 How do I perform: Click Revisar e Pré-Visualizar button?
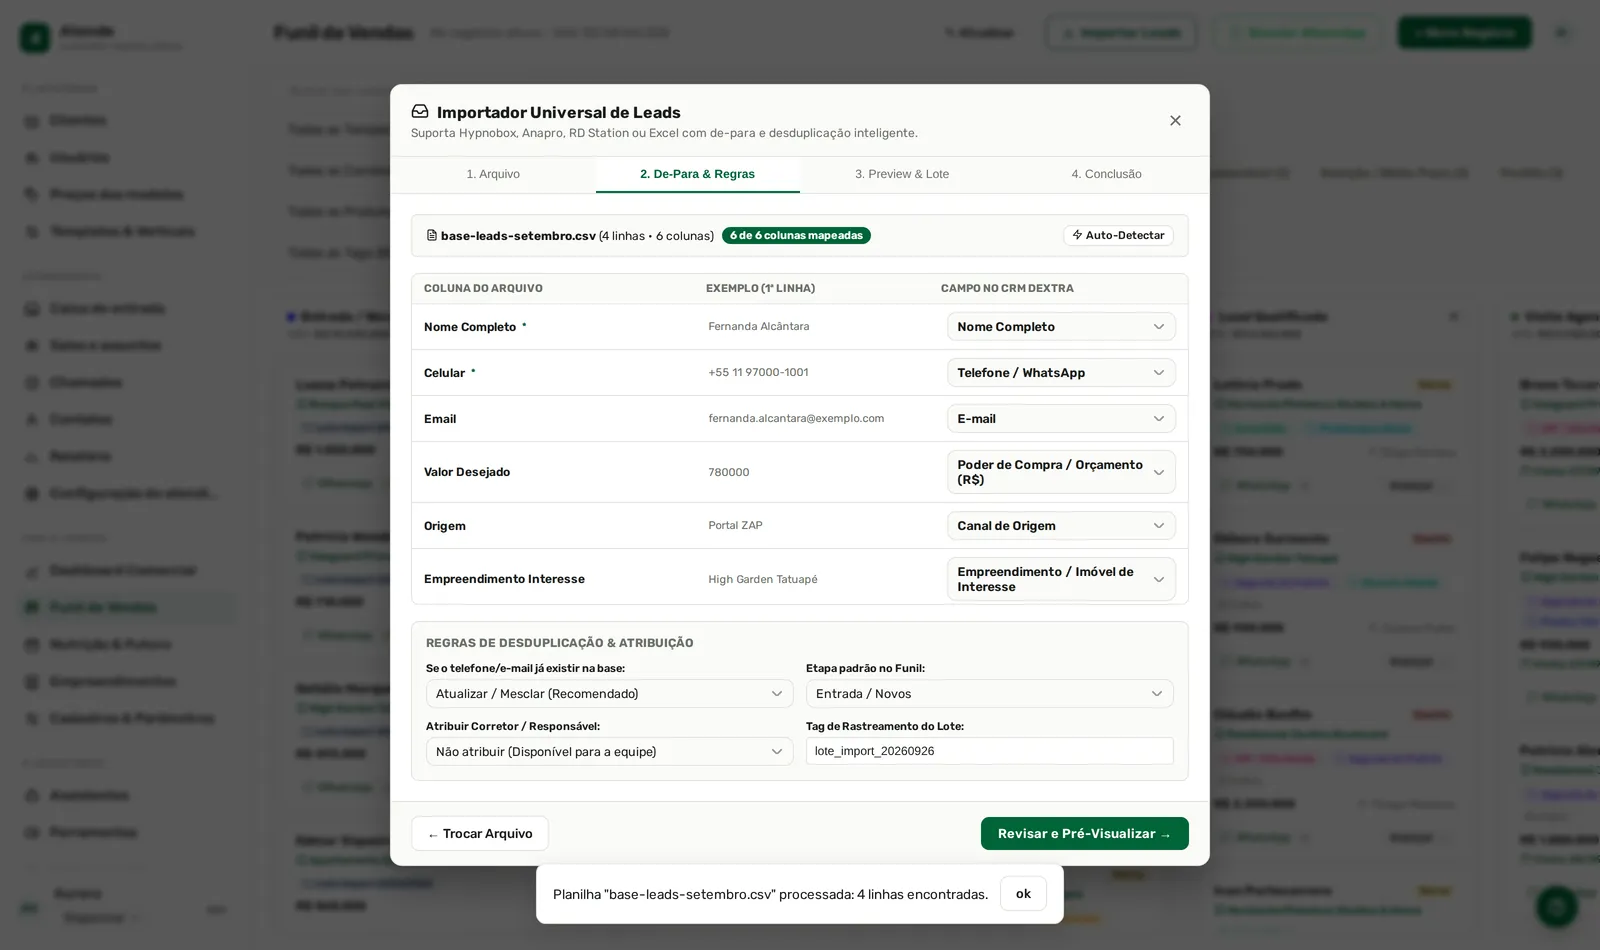(1084, 834)
